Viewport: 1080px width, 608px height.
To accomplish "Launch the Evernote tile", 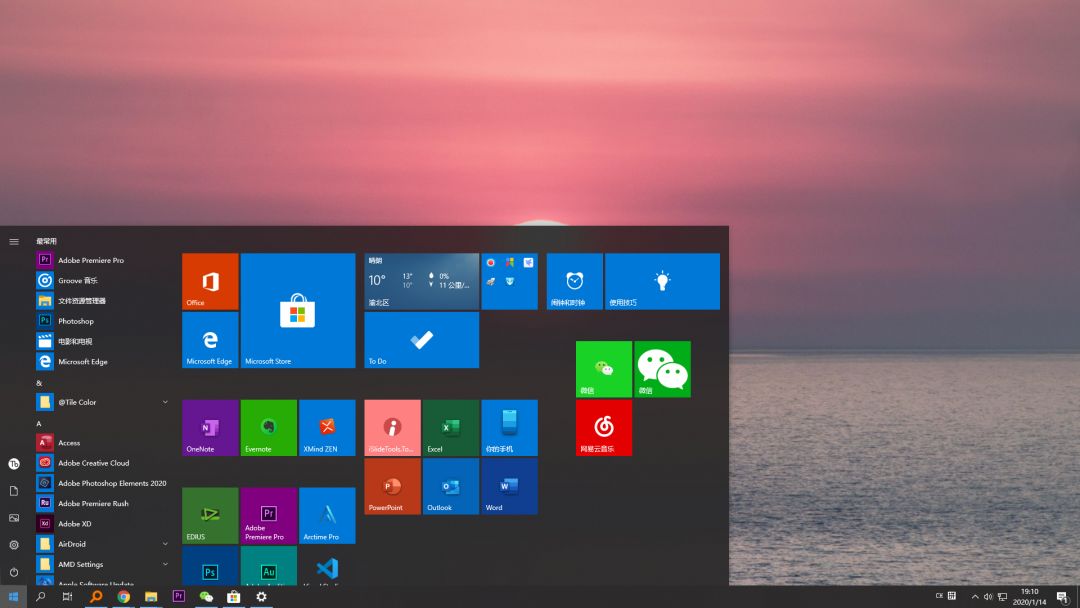I will pos(269,428).
